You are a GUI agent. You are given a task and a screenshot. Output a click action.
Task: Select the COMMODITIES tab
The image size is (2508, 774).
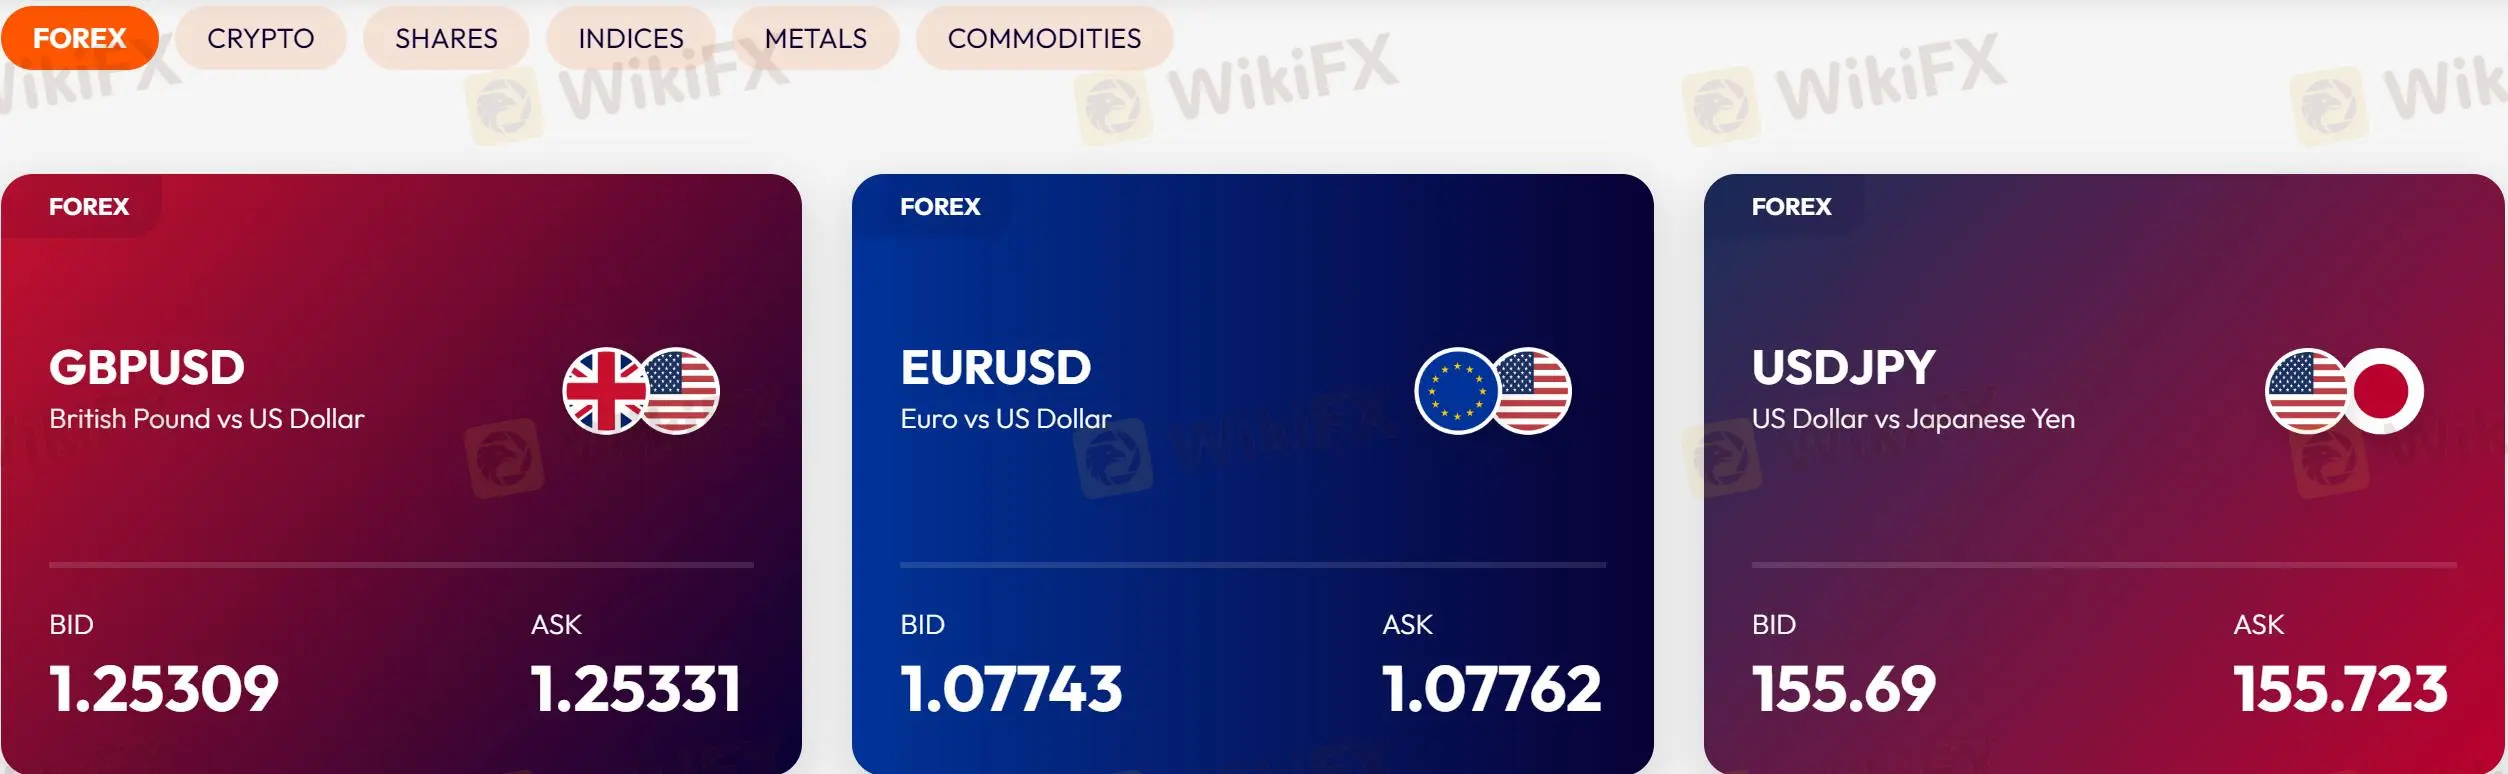coord(1044,38)
